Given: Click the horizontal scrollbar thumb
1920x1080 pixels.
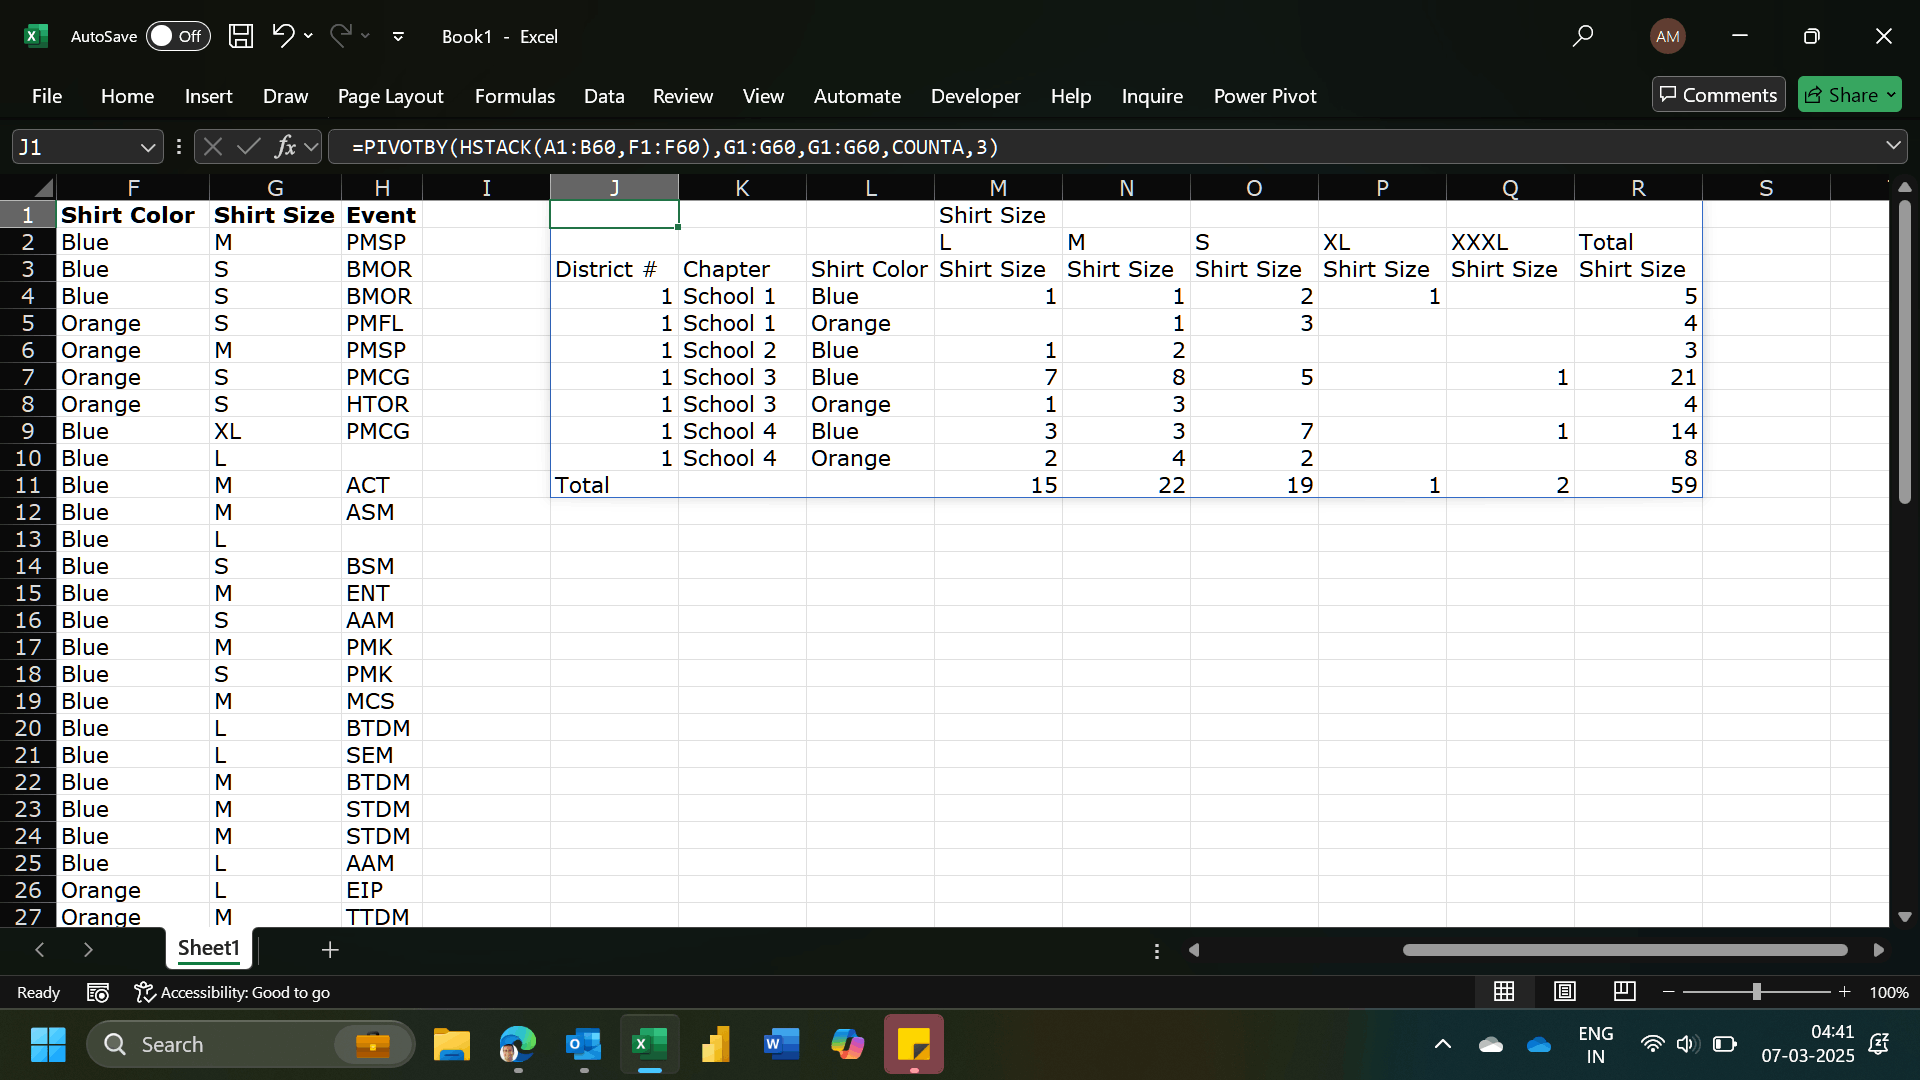Looking at the screenshot, I should tap(1624, 950).
